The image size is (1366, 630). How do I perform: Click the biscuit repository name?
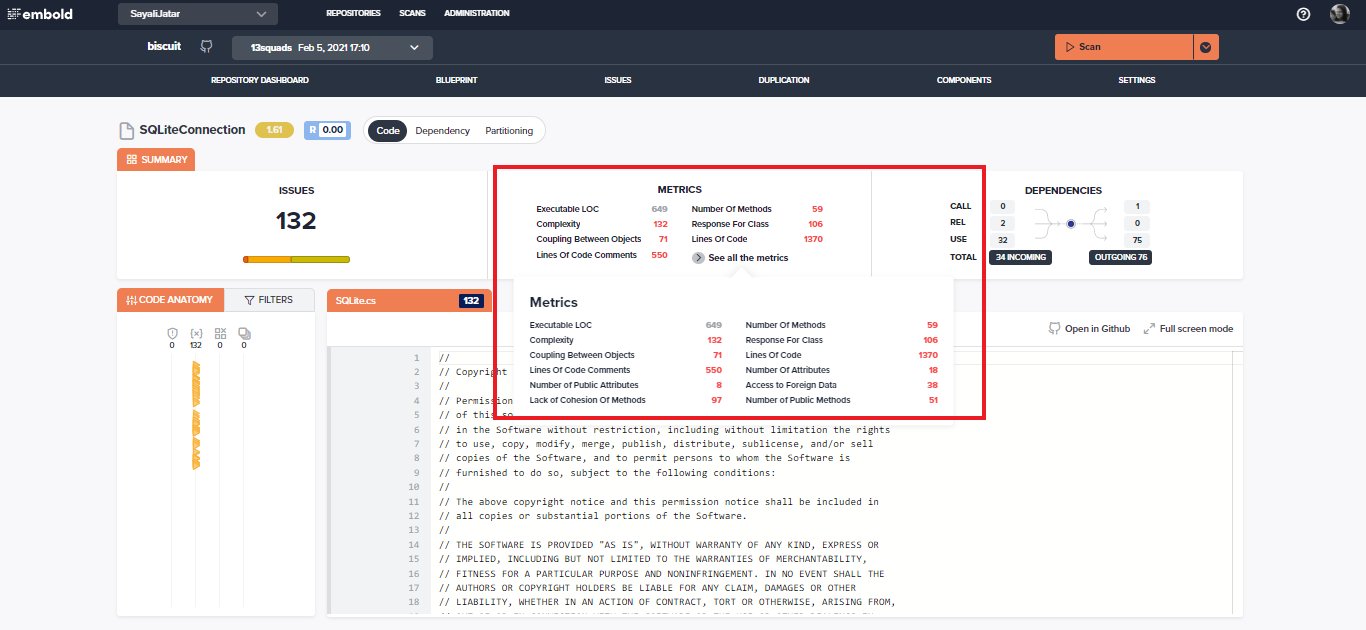coord(164,46)
